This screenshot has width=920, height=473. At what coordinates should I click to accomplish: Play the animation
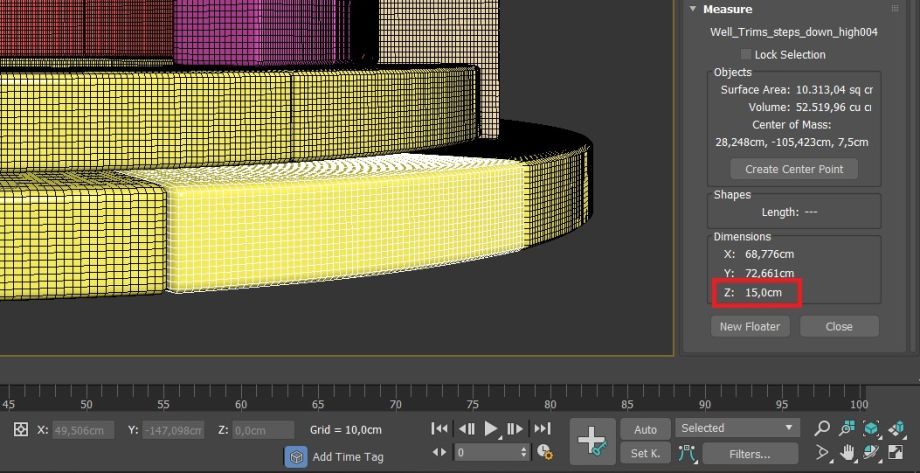point(491,428)
